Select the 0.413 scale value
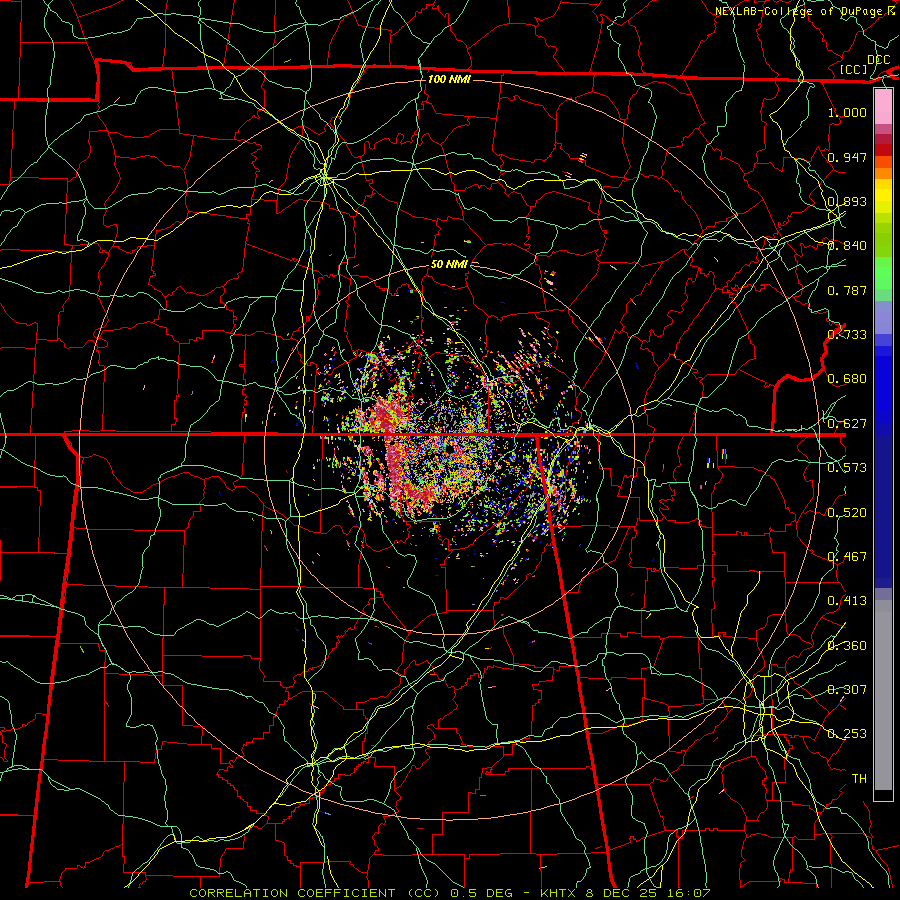This screenshot has width=900, height=900. [x=847, y=601]
